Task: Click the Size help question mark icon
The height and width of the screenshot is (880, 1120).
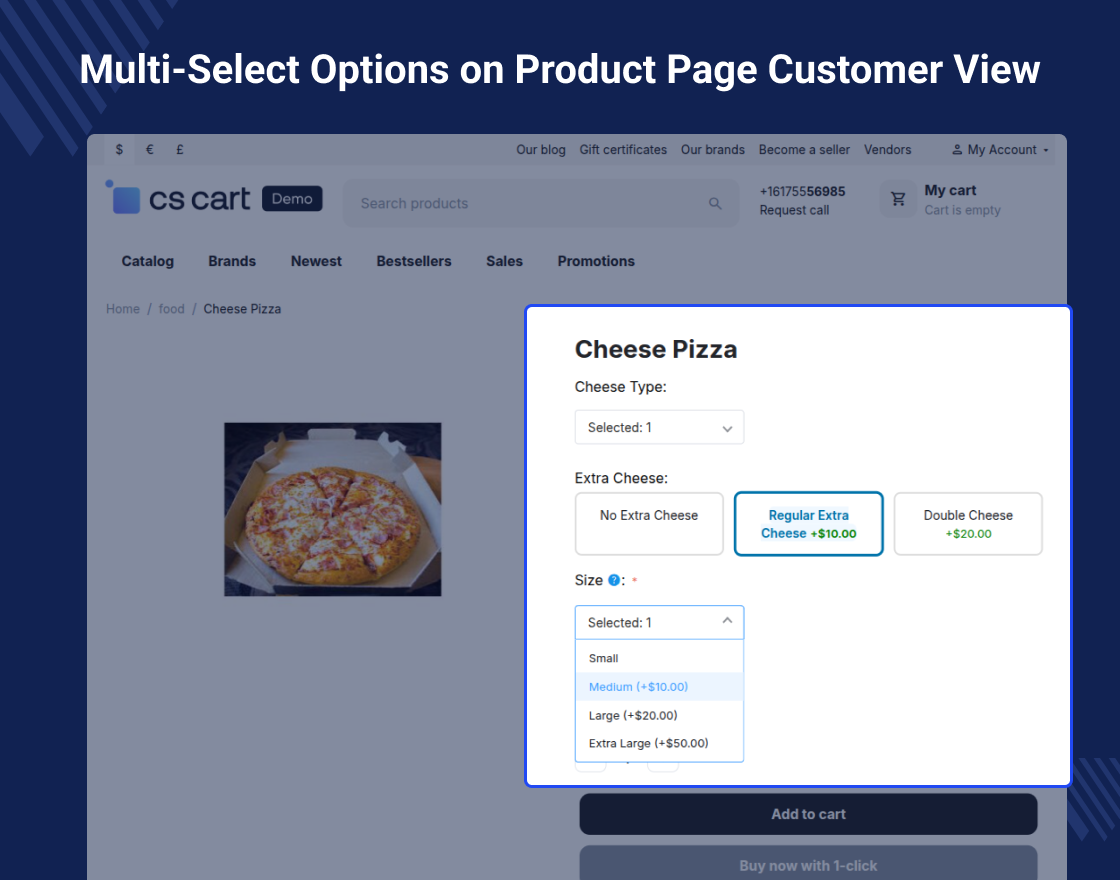Action: click(614, 580)
